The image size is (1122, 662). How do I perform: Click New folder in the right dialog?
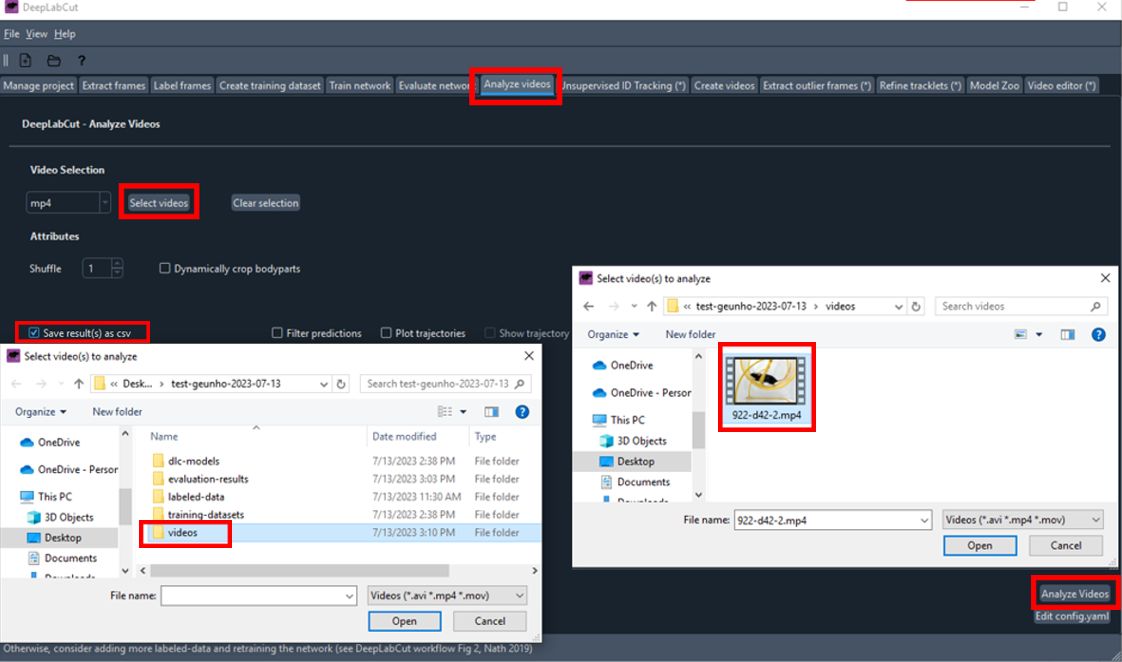point(690,334)
